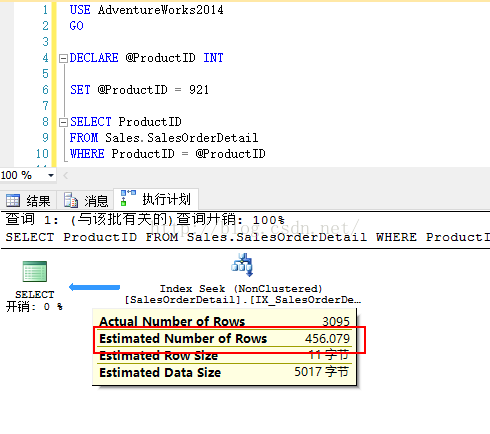Click the text 'USE AdventureWorks2014'
490x434 pixels.
[146, 10]
